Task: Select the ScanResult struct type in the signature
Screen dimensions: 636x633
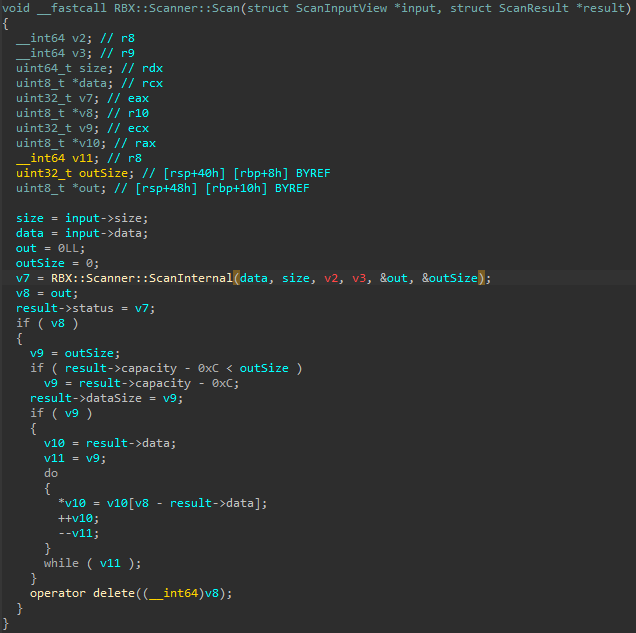Action: (533, 8)
